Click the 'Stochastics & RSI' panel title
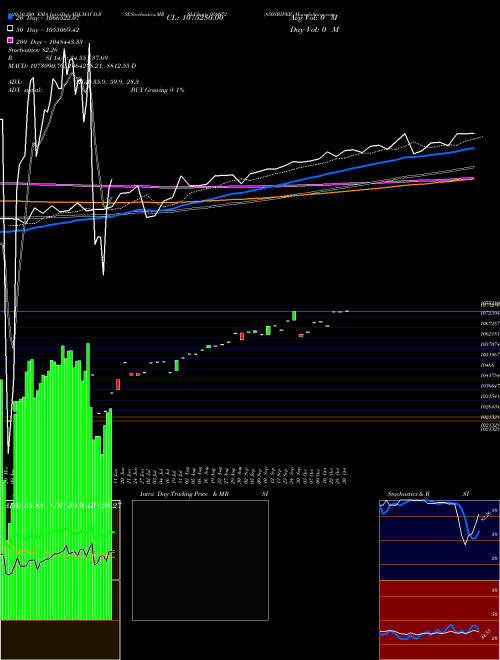 pyautogui.click(x=428, y=494)
